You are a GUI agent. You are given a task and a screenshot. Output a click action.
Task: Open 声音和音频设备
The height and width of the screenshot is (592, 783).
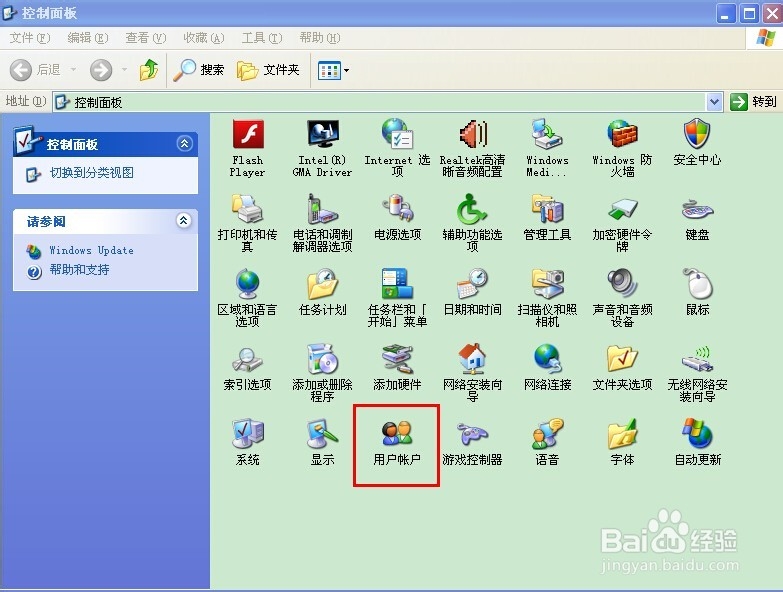click(622, 298)
